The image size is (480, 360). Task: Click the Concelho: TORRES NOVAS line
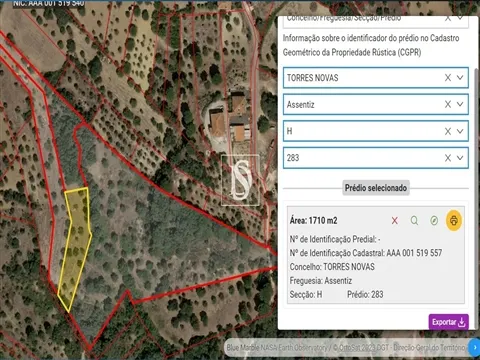point(332,267)
